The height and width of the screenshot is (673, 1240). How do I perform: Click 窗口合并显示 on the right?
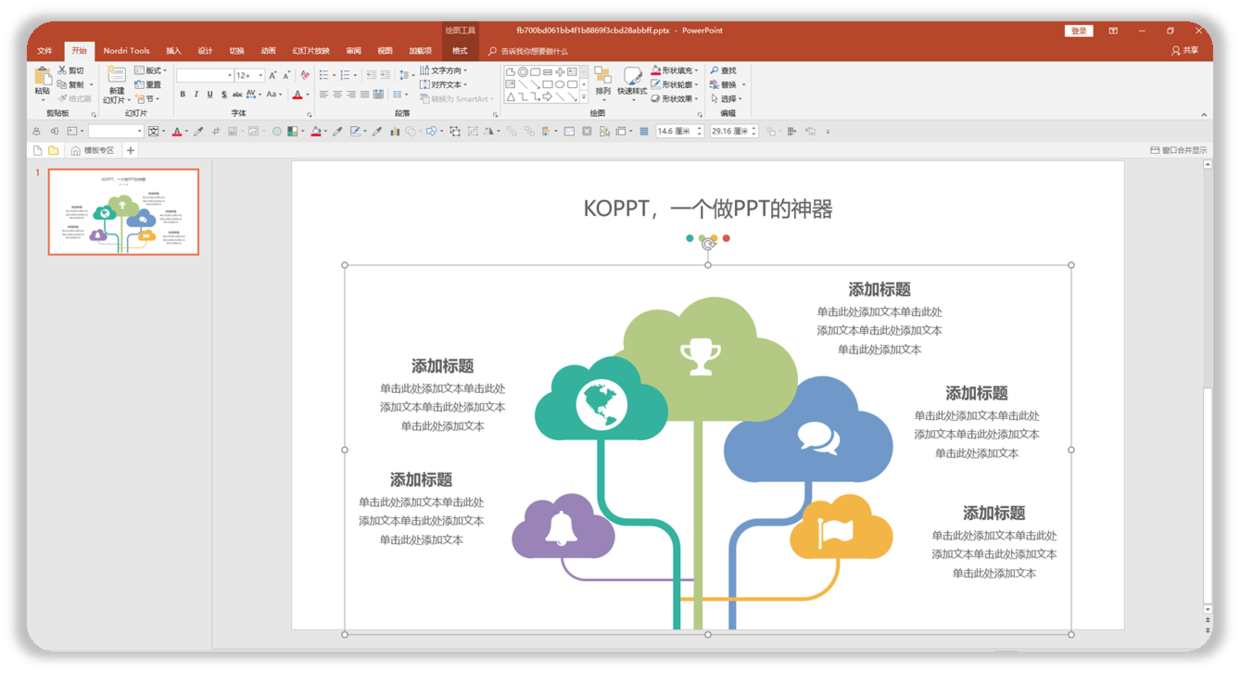click(x=1179, y=151)
